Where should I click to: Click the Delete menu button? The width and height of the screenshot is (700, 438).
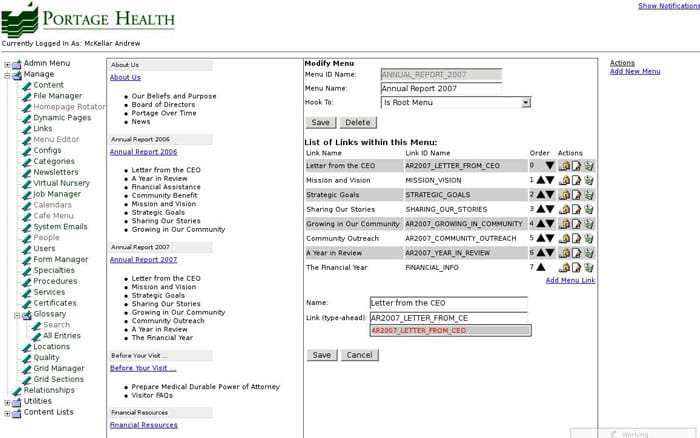click(358, 122)
